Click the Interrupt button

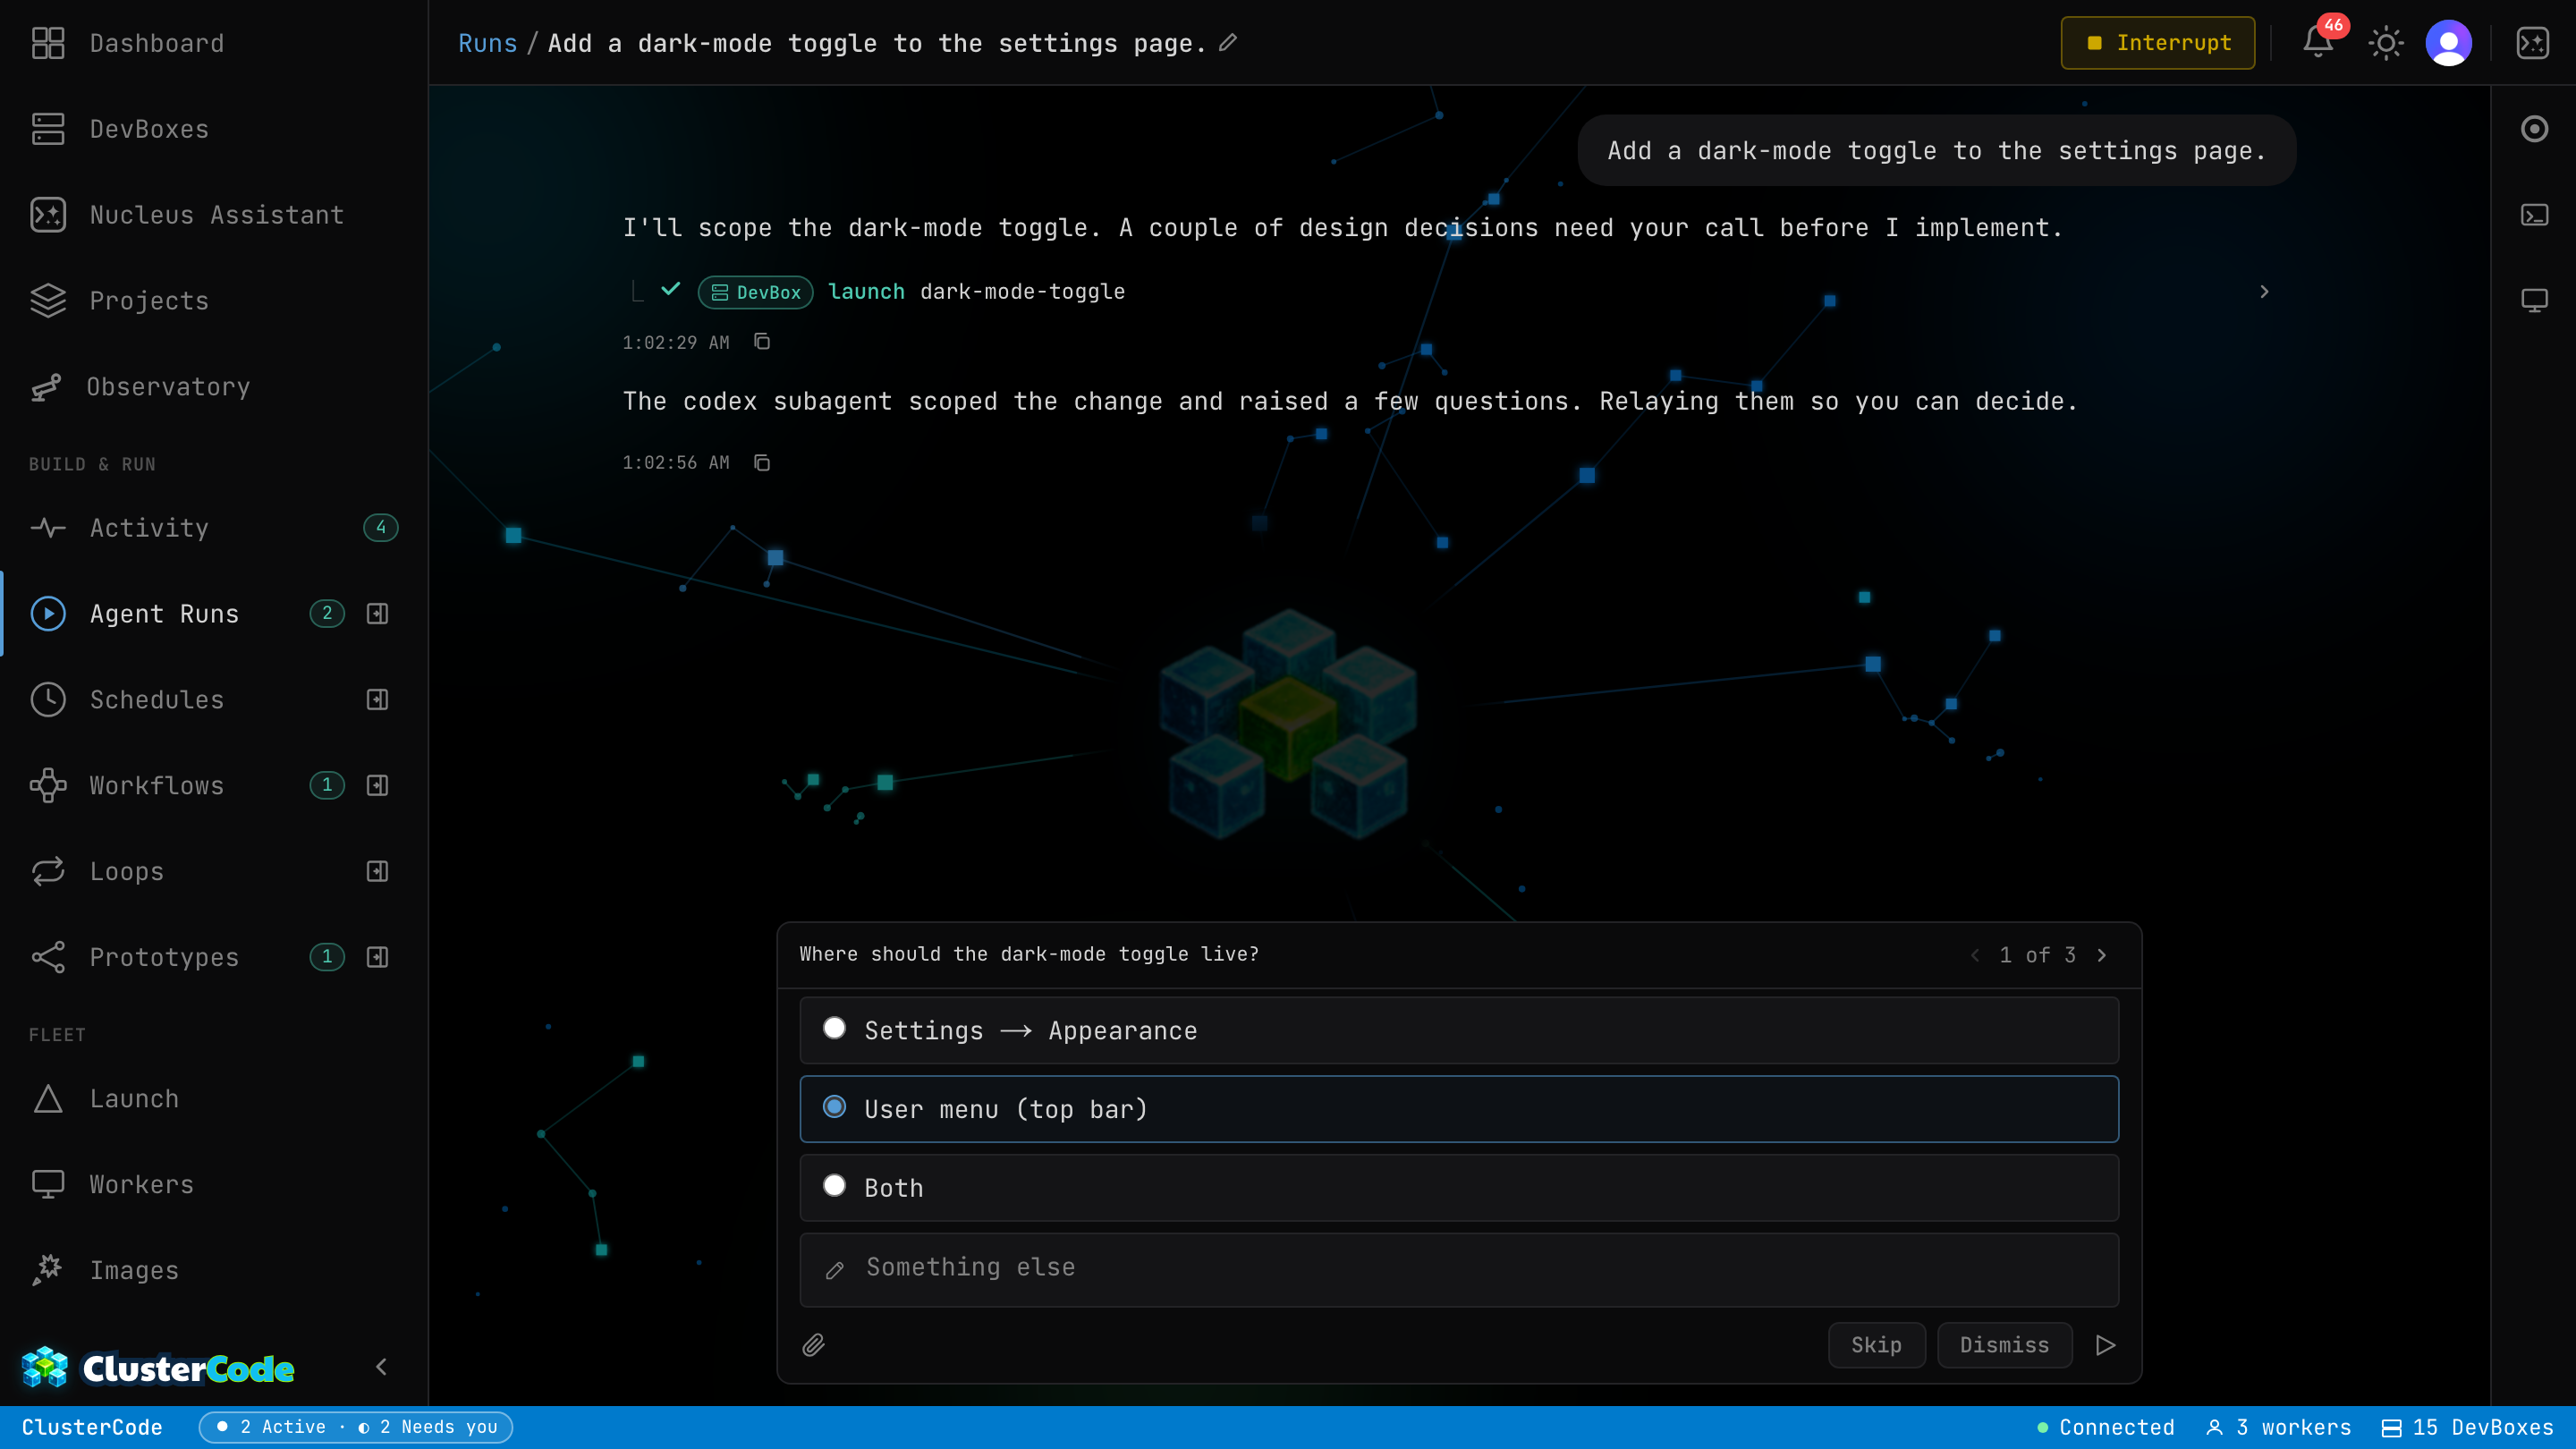(2158, 43)
